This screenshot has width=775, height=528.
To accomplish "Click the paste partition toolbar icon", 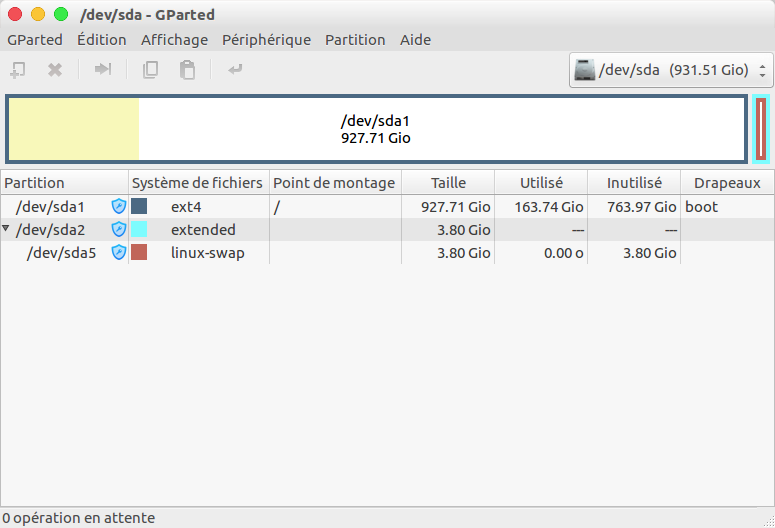I will click(x=187, y=70).
